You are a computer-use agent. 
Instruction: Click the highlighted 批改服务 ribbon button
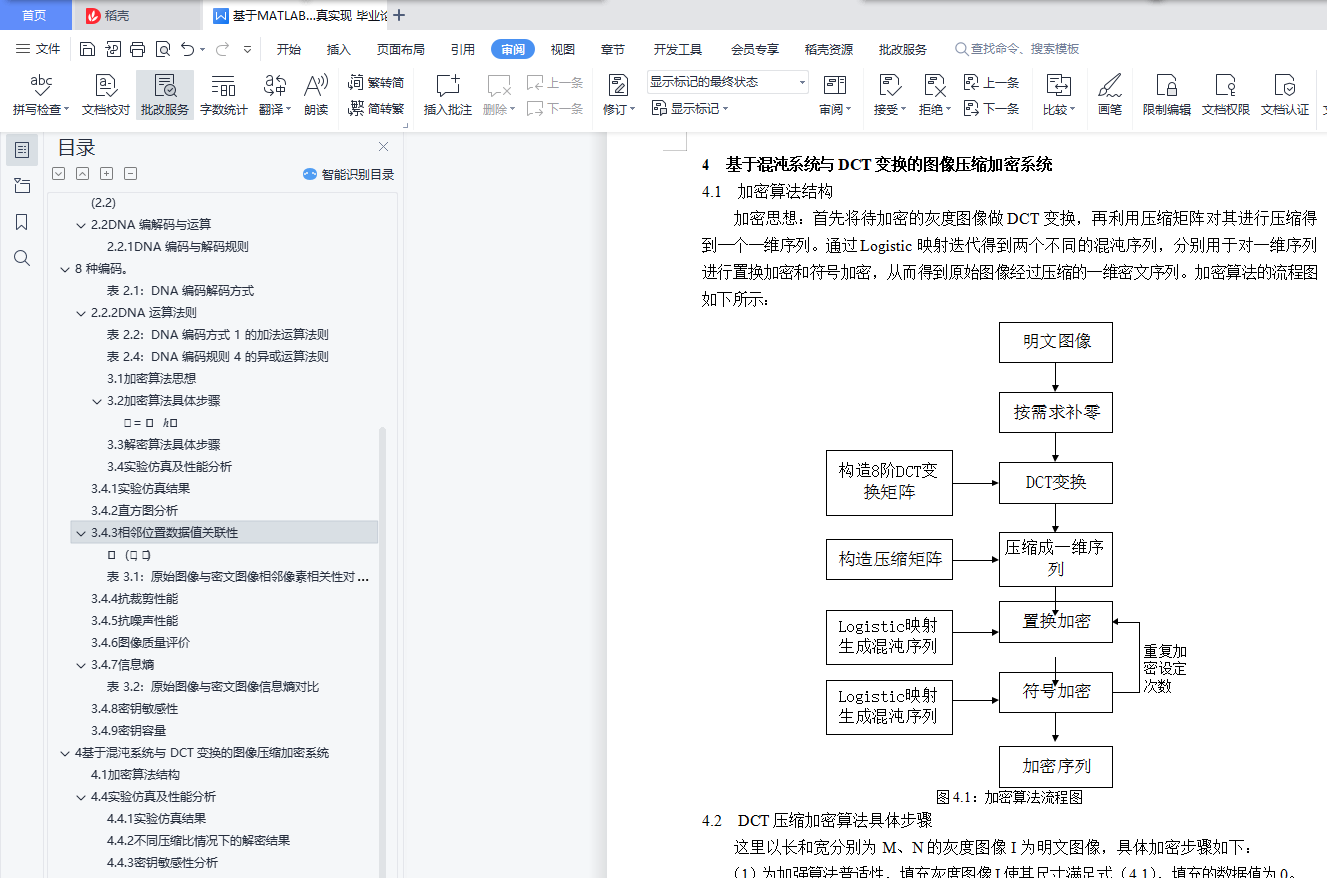[165, 96]
